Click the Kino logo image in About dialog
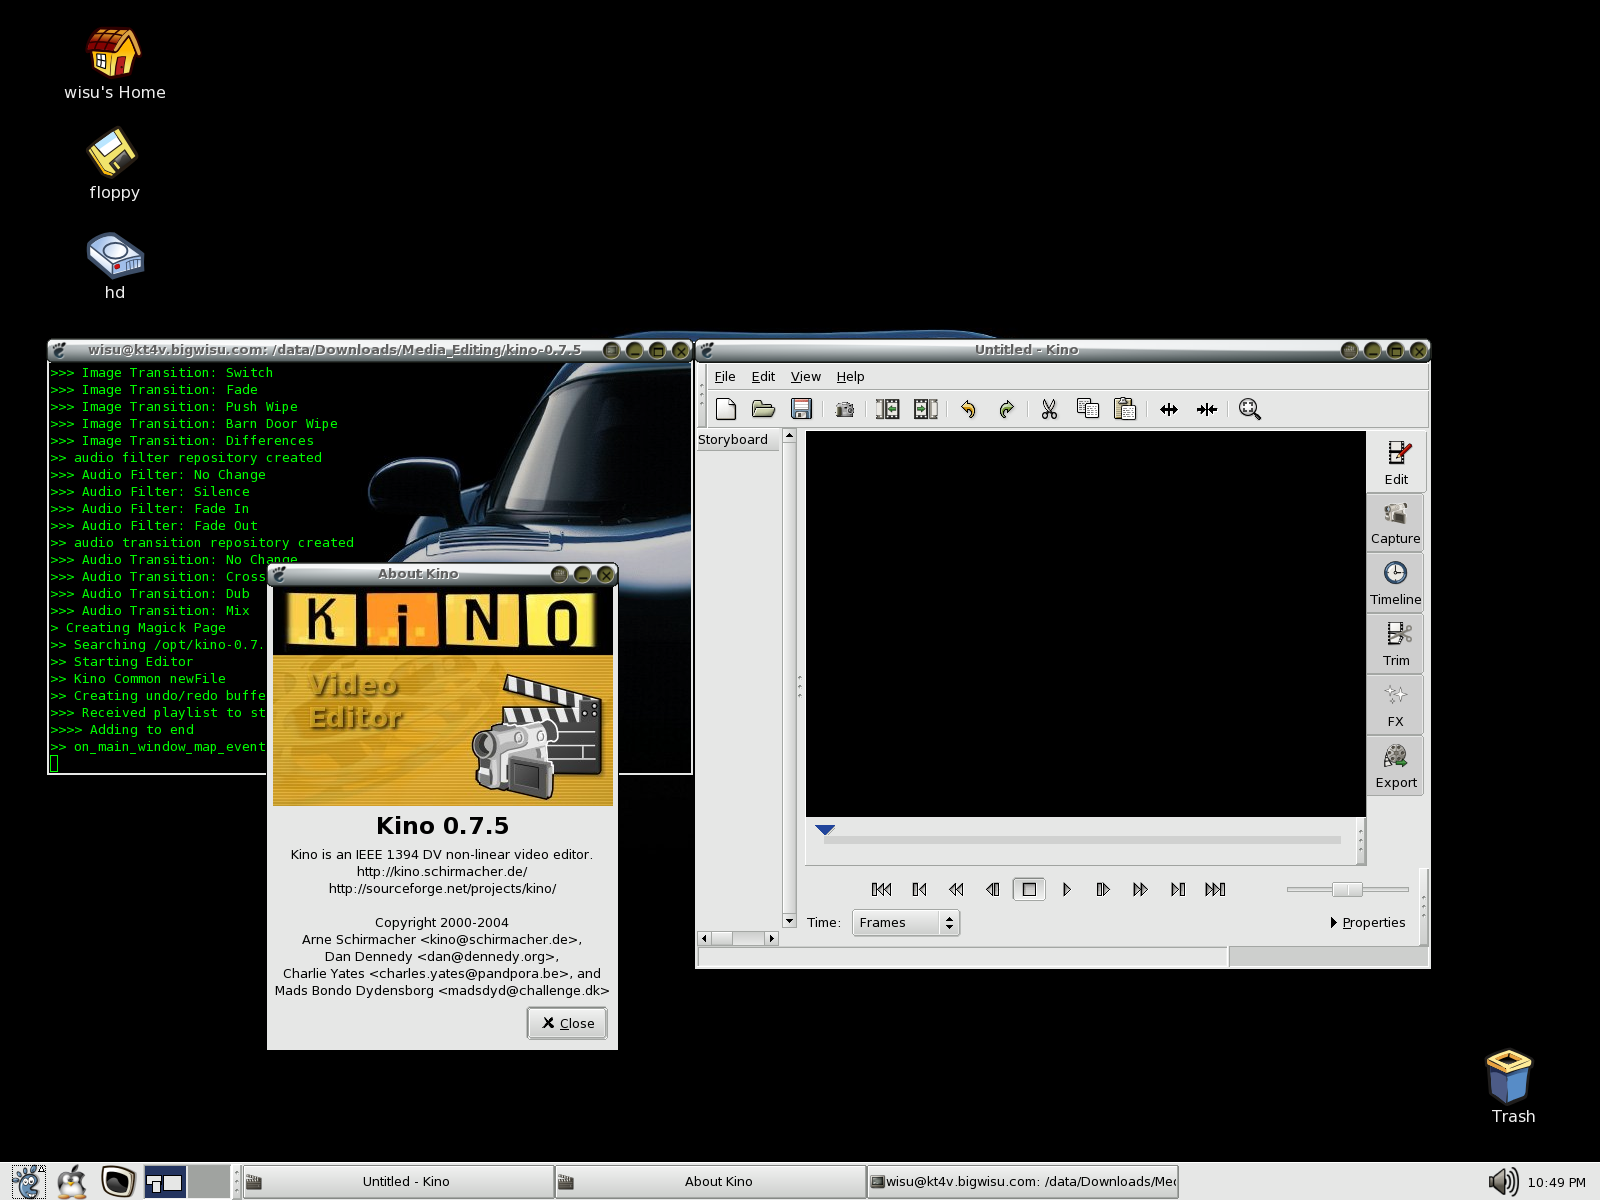Viewport: 1600px width, 1200px height. tap(443, 697)
